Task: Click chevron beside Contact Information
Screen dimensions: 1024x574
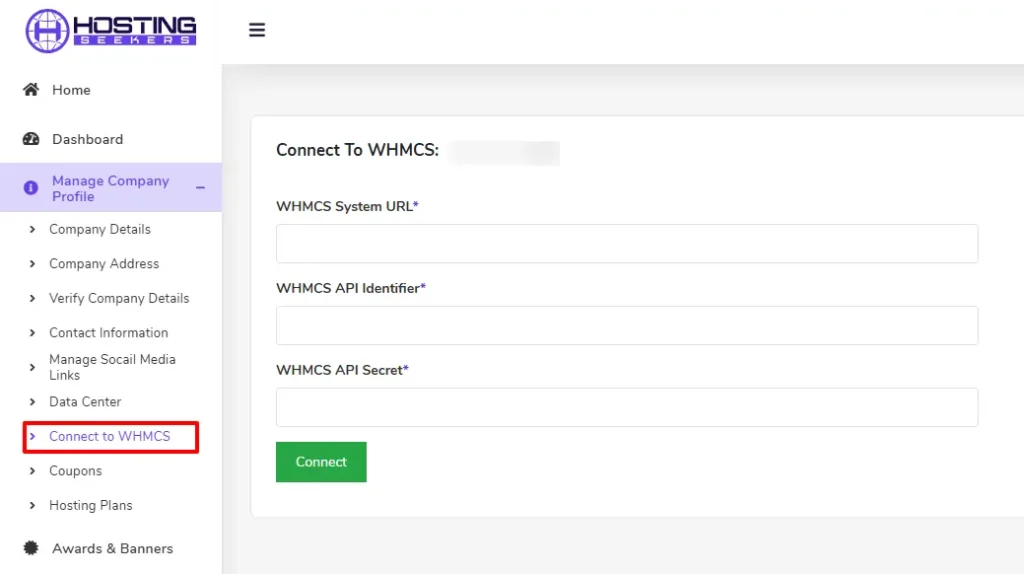Action: click(x=32, y=333)
